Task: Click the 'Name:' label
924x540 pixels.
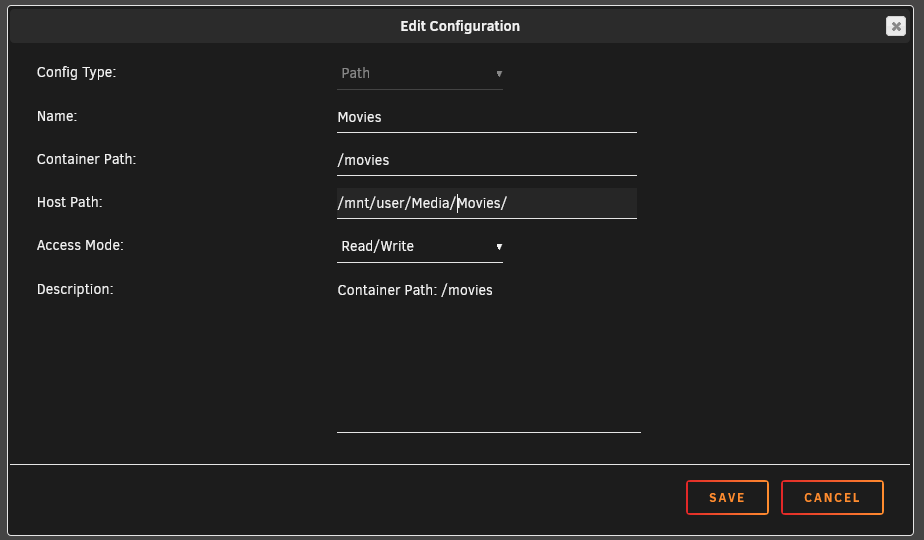Action: (57, 116)
